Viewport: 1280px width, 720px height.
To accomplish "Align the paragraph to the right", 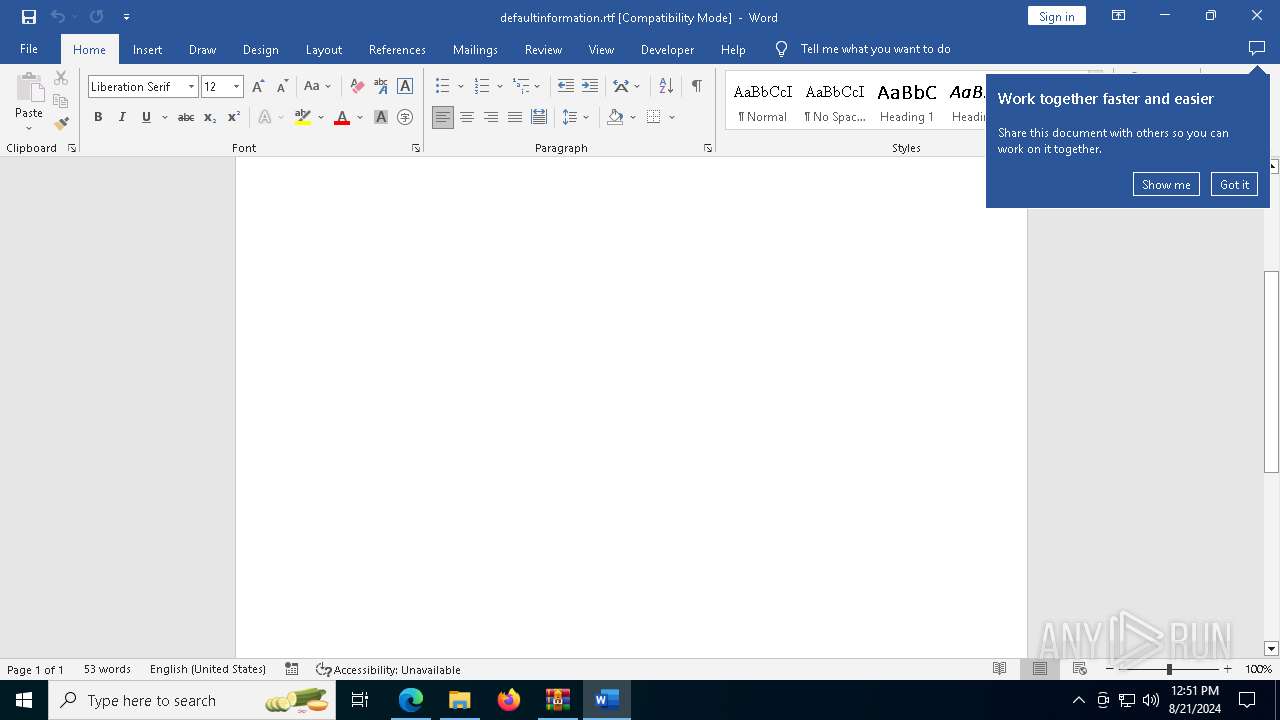I will click(x=491, y=117).
